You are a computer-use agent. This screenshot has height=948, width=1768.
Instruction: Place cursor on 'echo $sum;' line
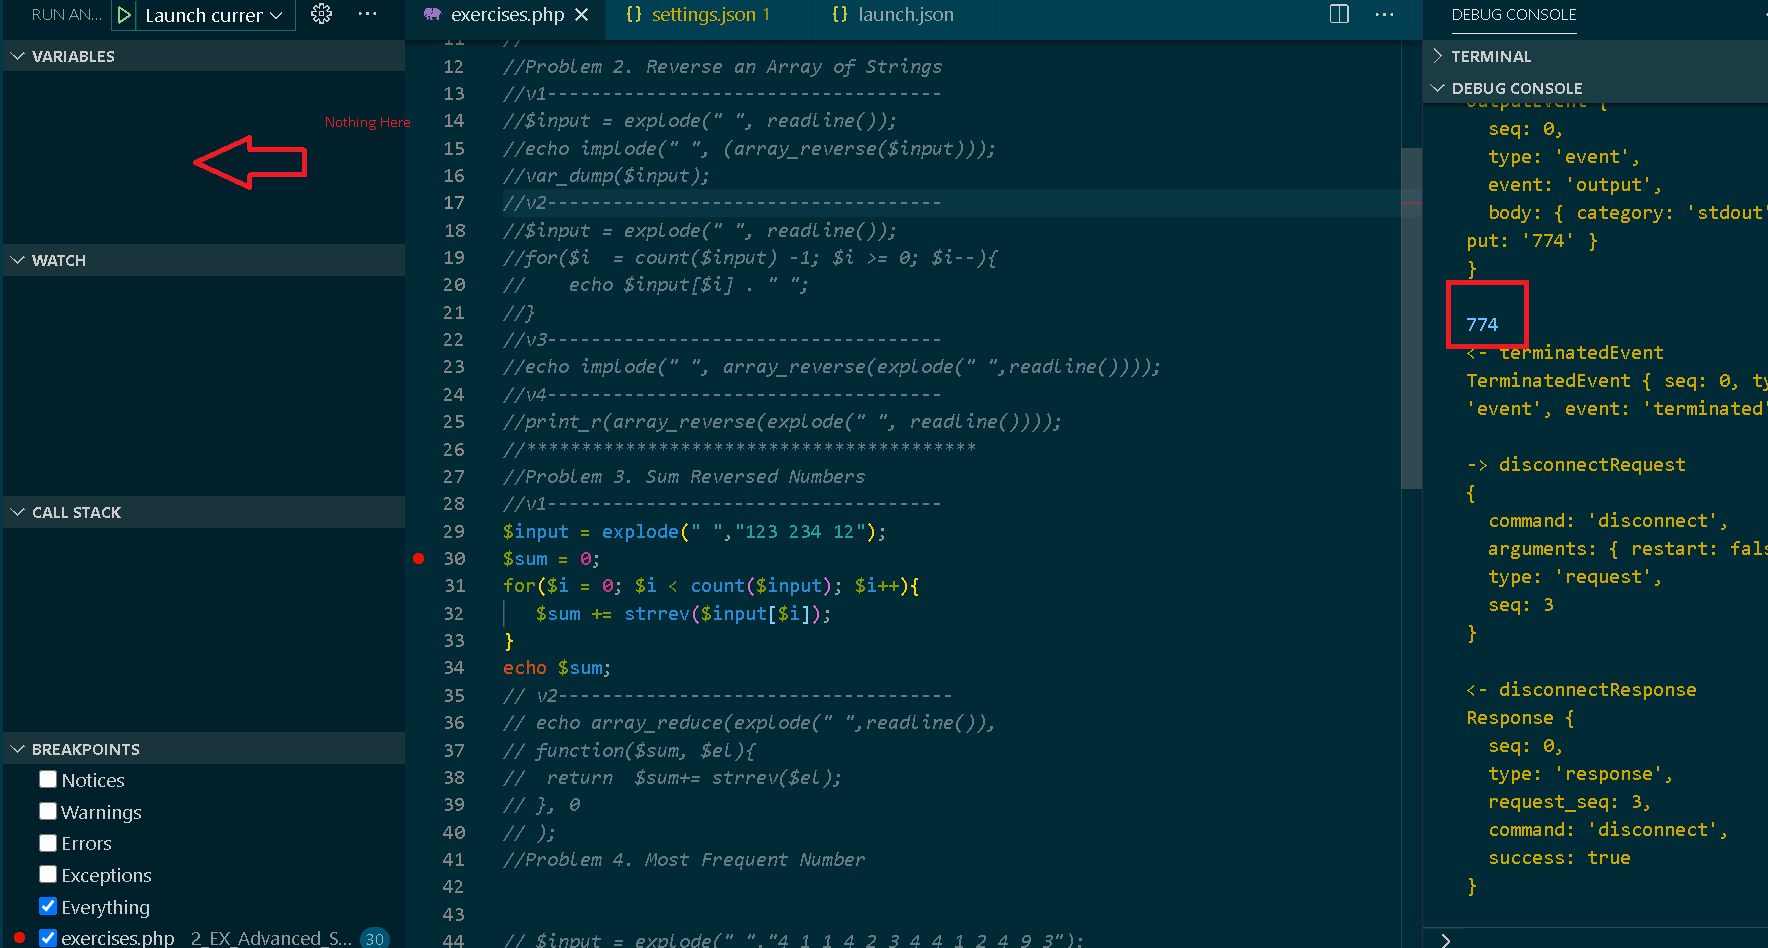(x=556, y=667)
